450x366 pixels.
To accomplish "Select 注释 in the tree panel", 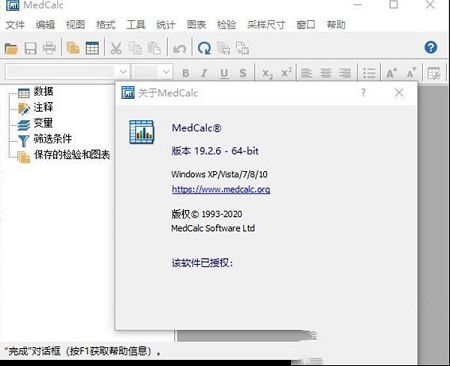I will (43, 107).
